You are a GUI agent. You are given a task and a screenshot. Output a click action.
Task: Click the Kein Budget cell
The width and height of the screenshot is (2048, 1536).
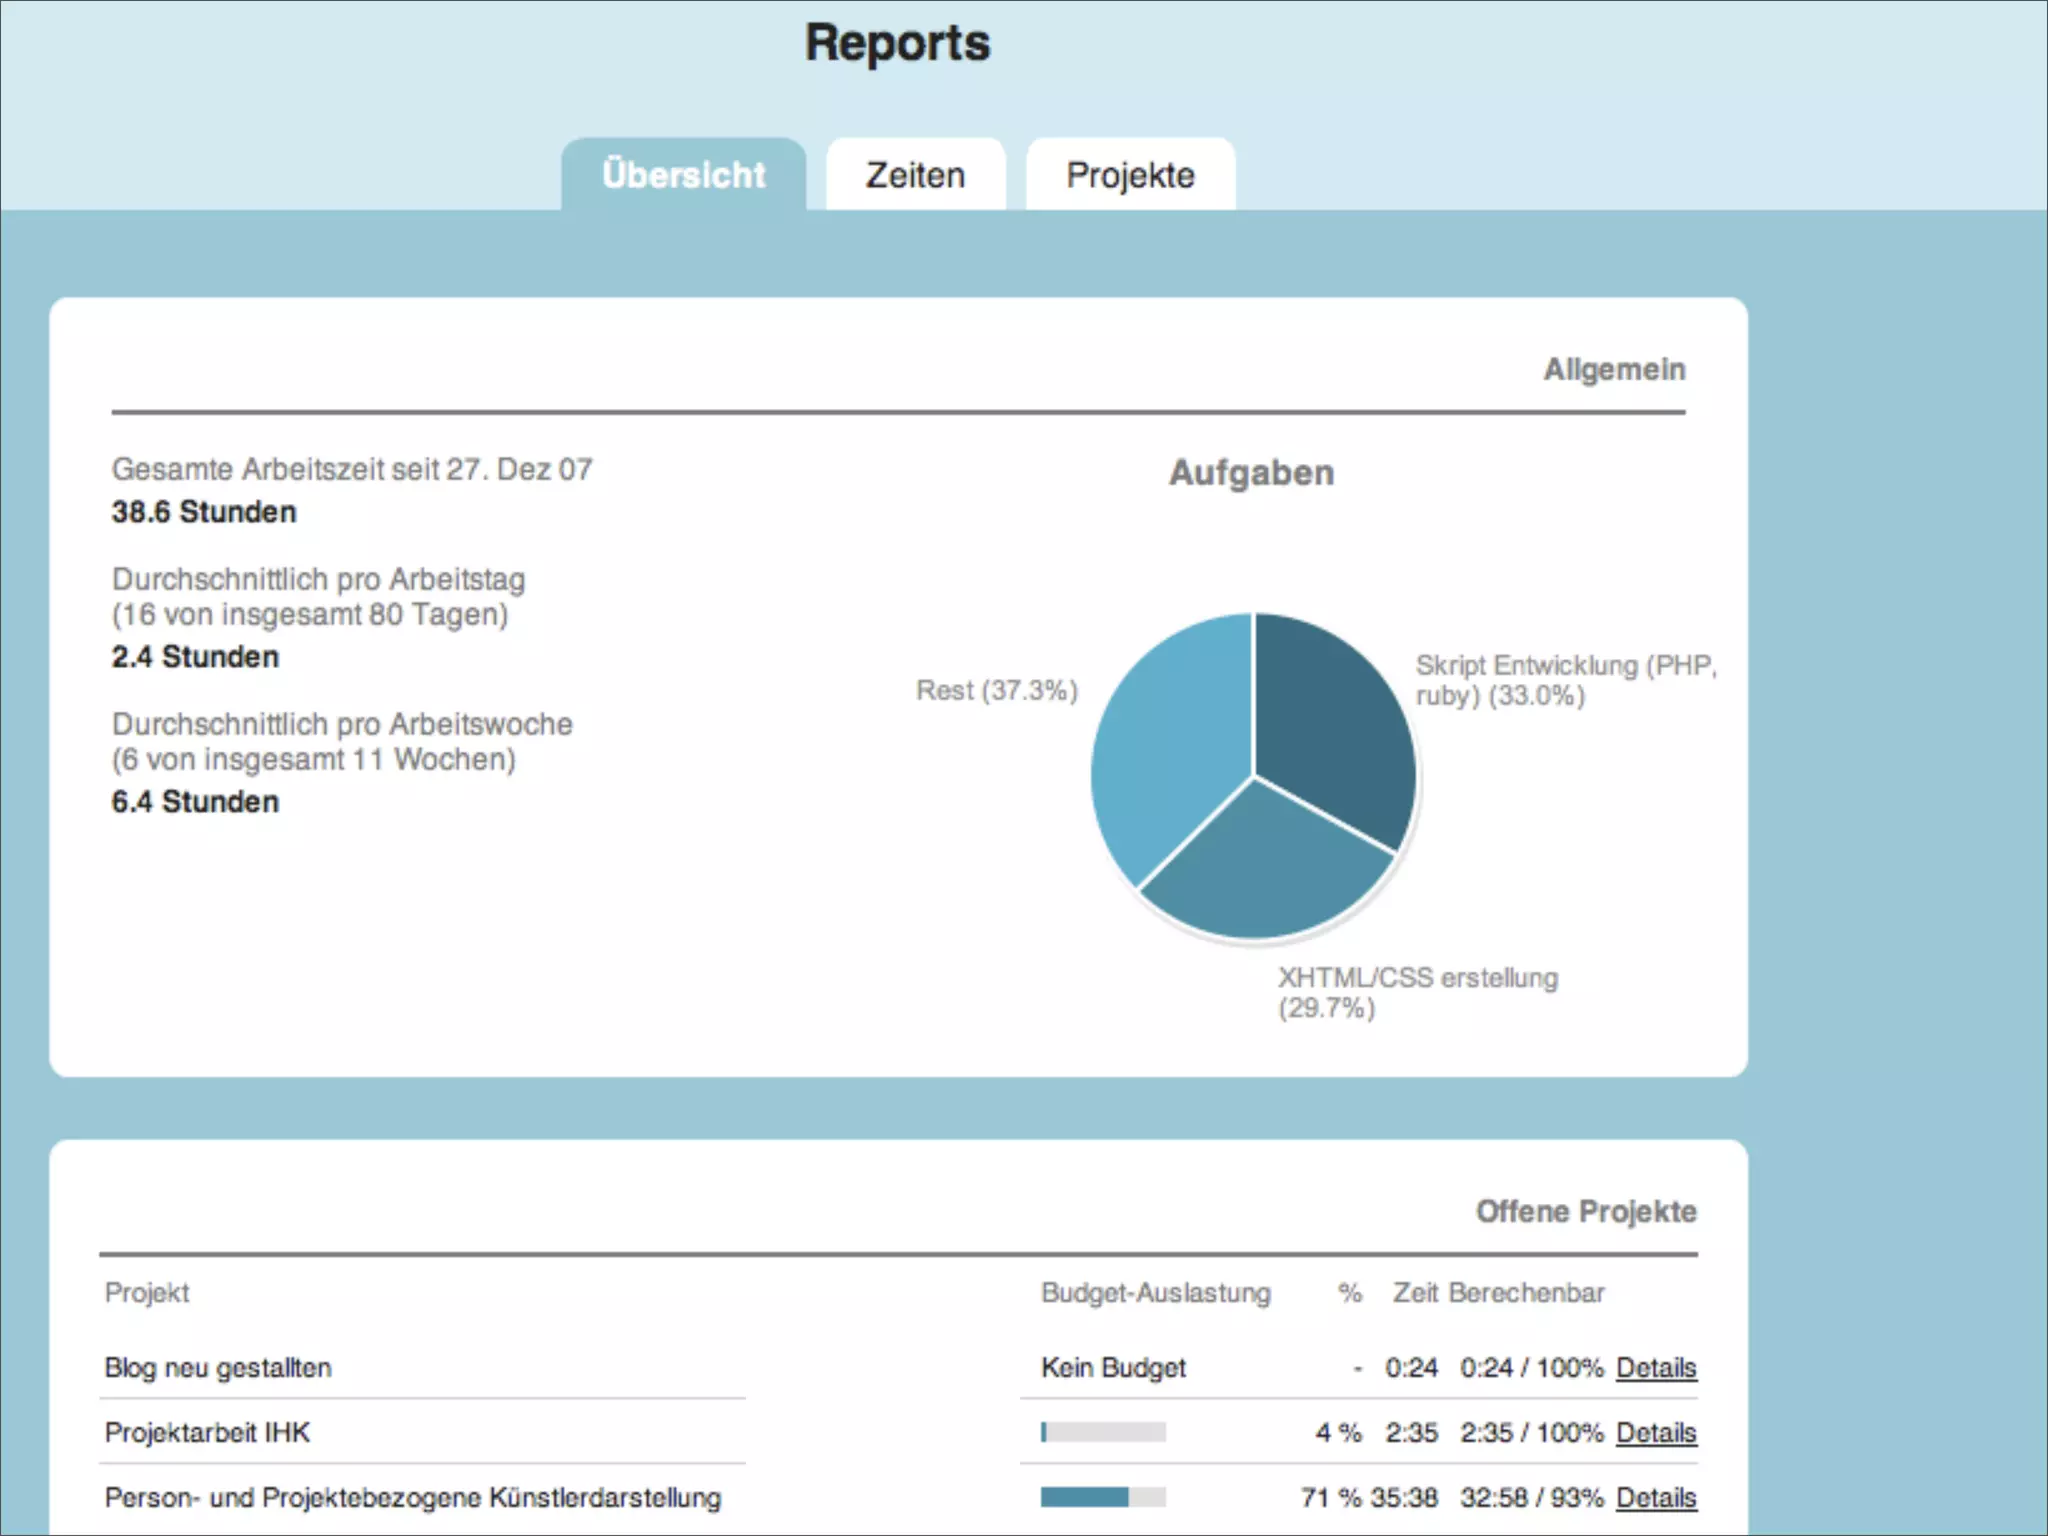(x=1113, y=1367)
